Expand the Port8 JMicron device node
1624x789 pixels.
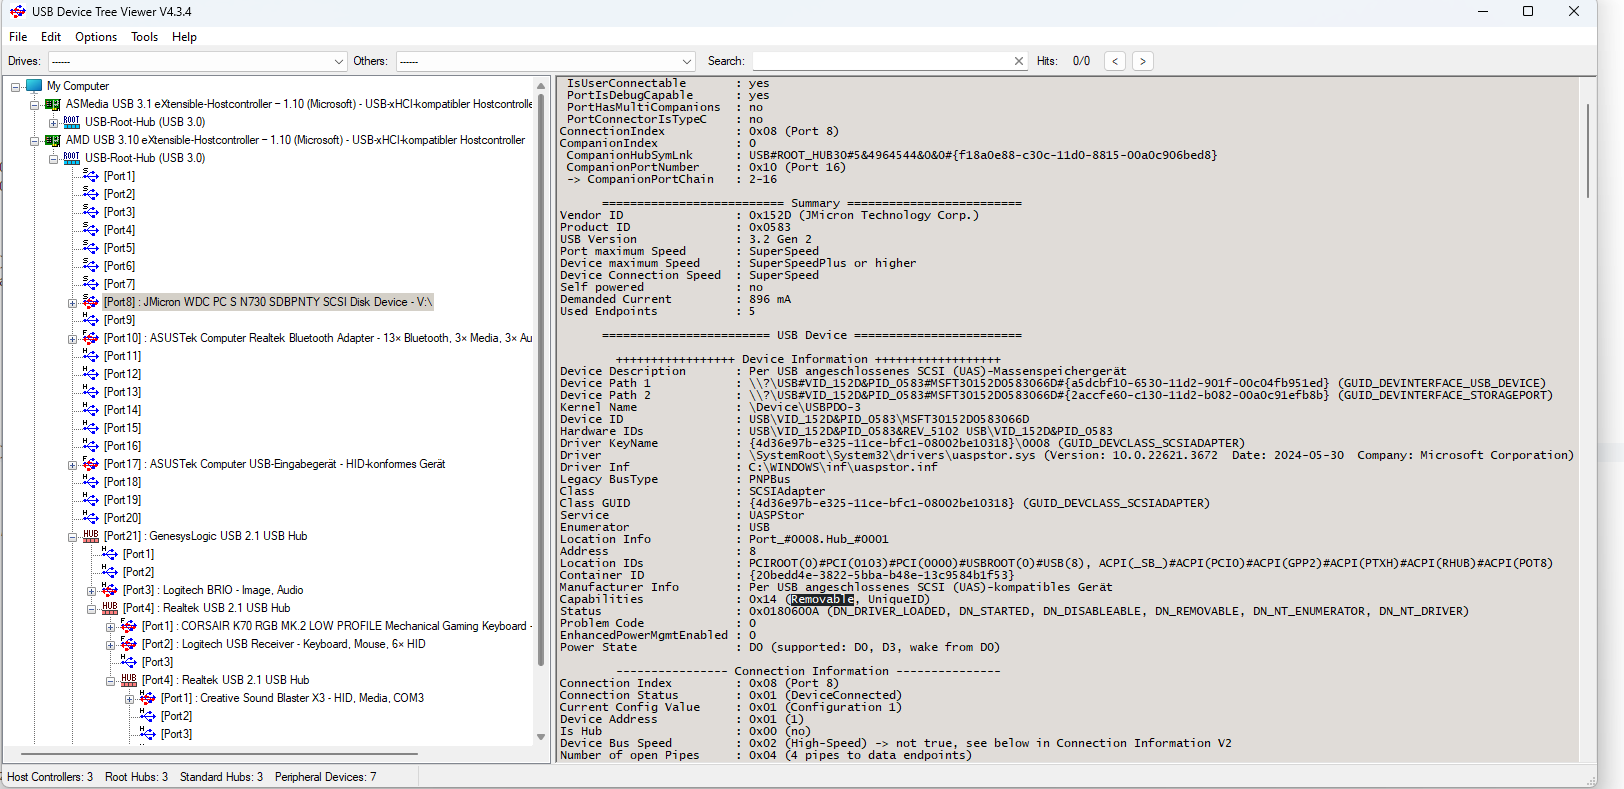click(x=73, y=303)
